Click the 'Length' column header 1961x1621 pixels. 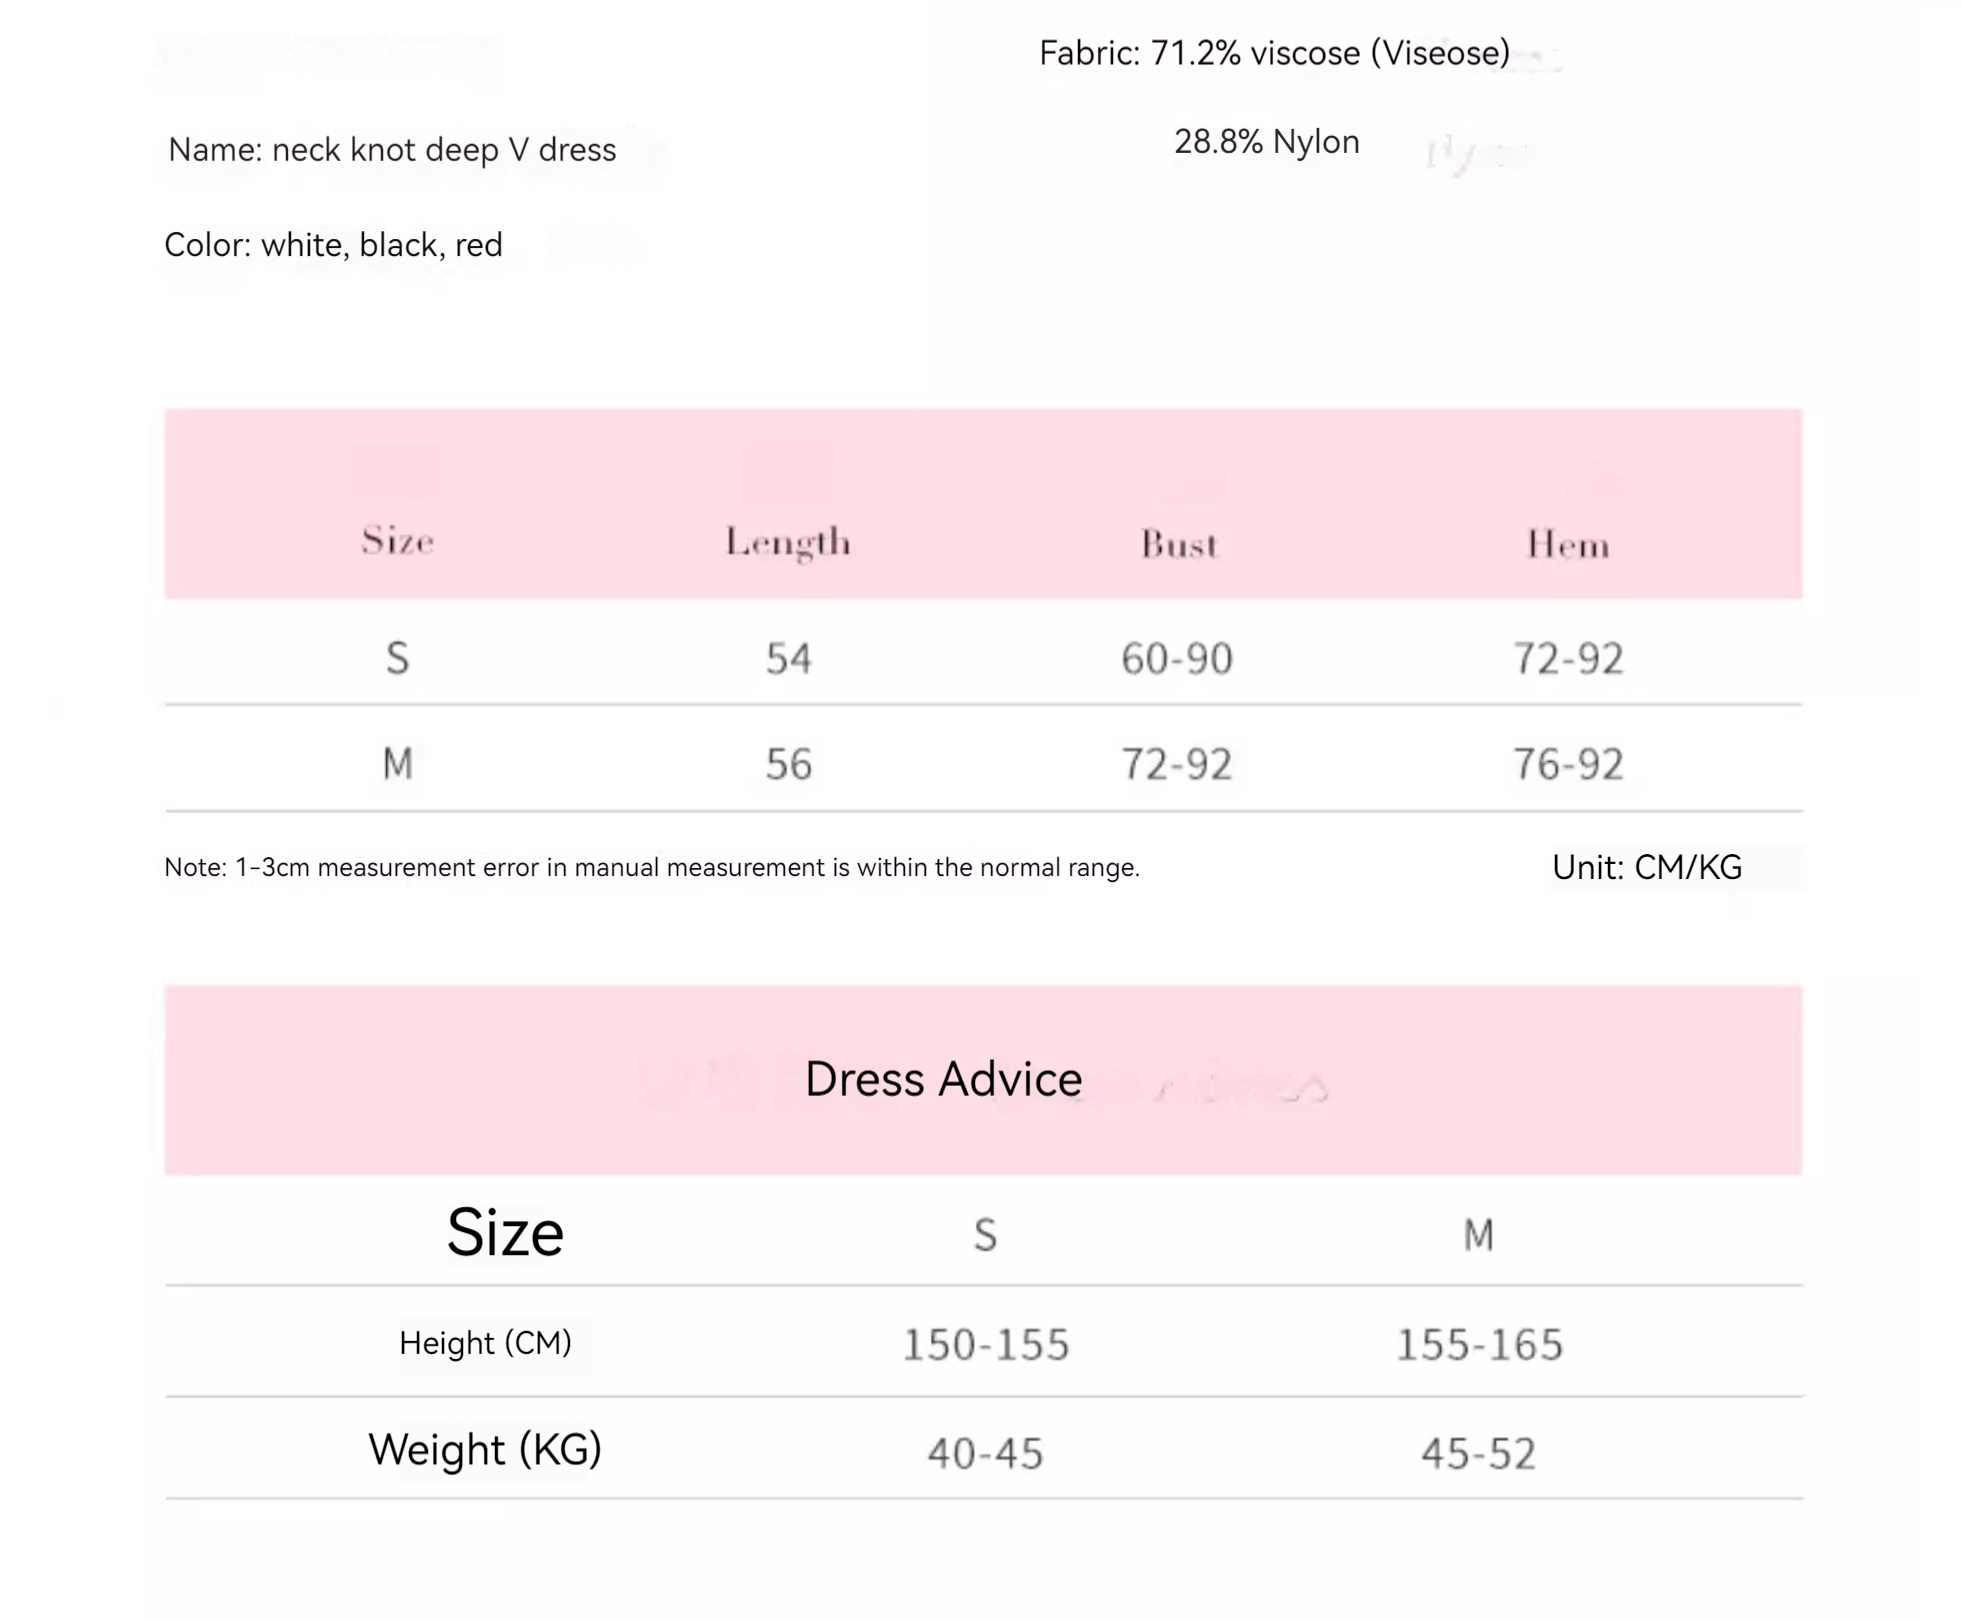pyautogui.click(x=788, y=543)
